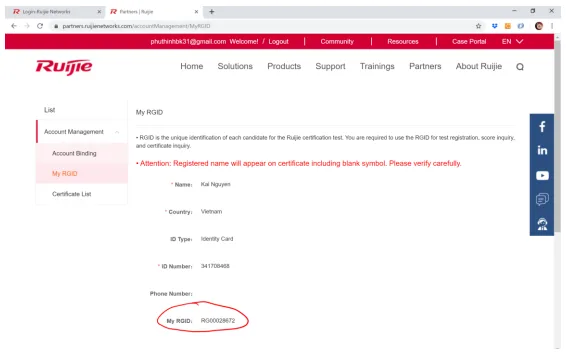
Task: Click the name value Kai Nguyen
Action: tap(215, 184)
